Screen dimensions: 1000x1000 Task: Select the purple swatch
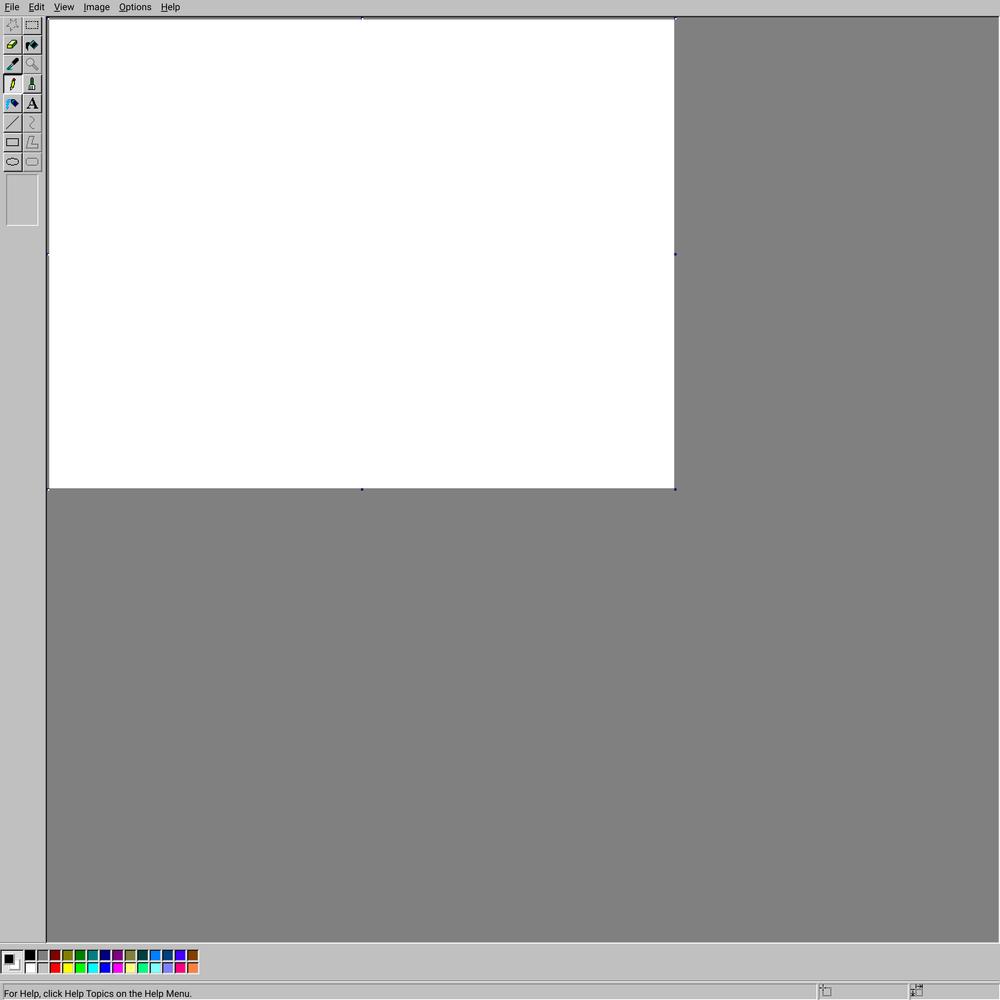(x=117, y=955)
